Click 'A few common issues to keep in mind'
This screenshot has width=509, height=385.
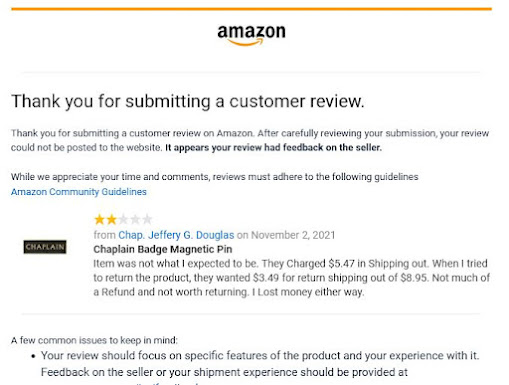point(94,340)
